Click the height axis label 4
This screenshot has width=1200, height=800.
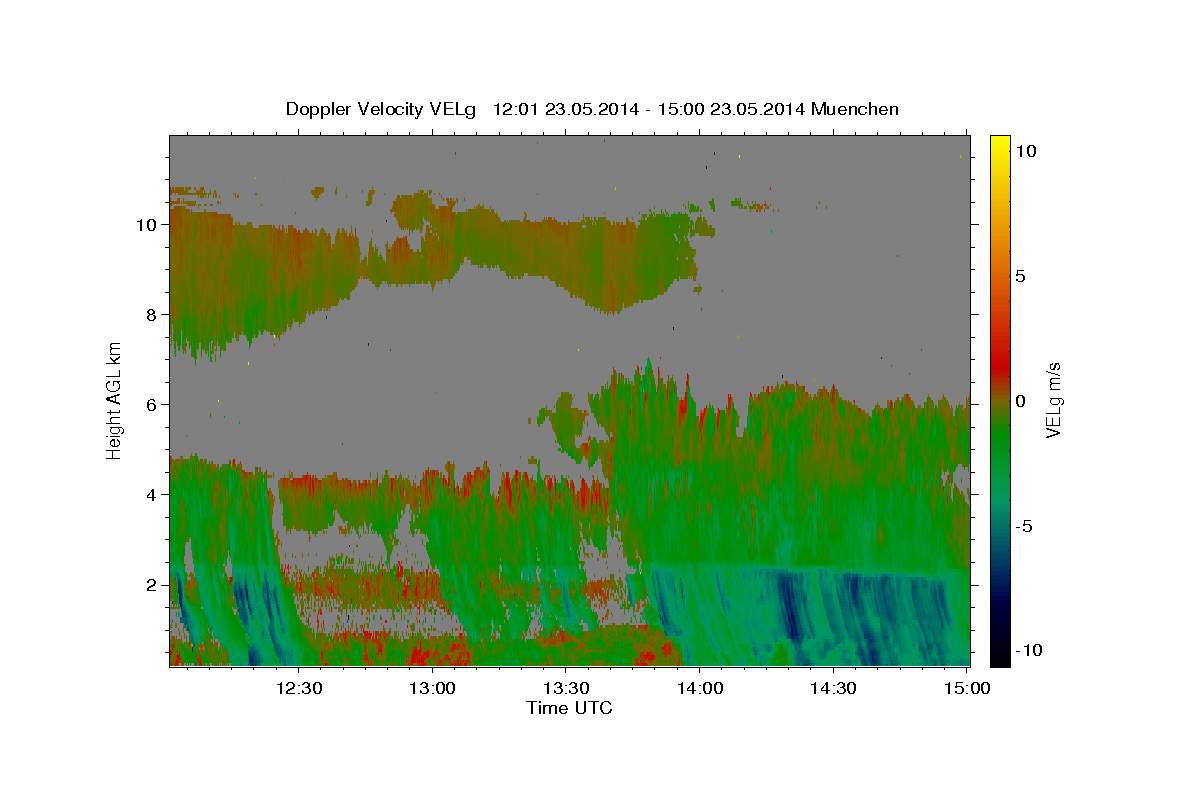[153, 495]
